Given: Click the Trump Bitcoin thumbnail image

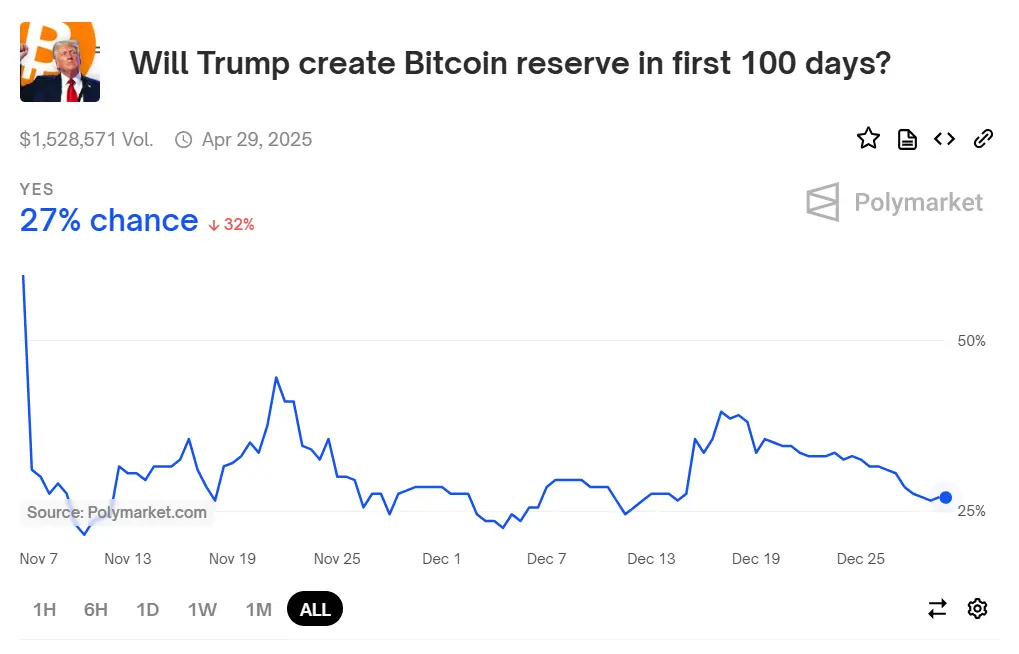Looking at the screenshot, I should (59, 61).
